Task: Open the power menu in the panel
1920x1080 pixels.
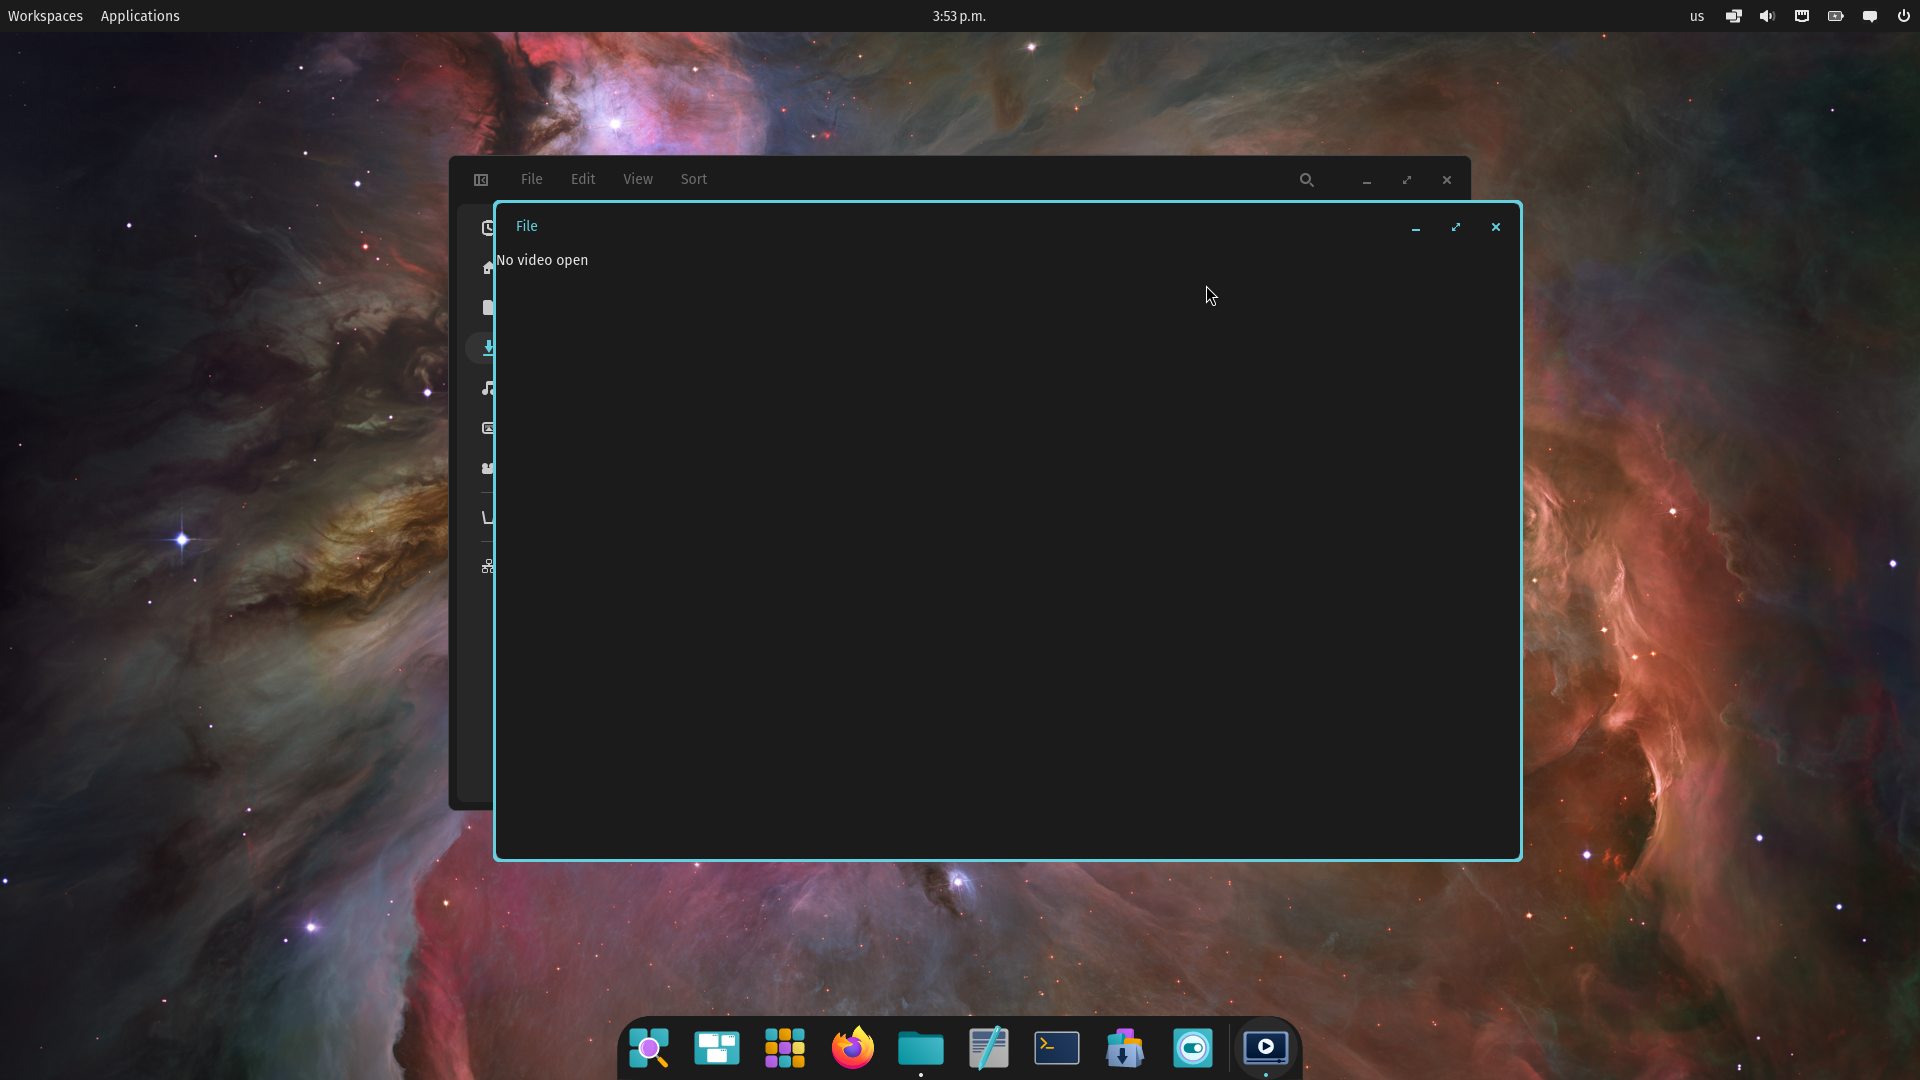Action: (1904, 16)
